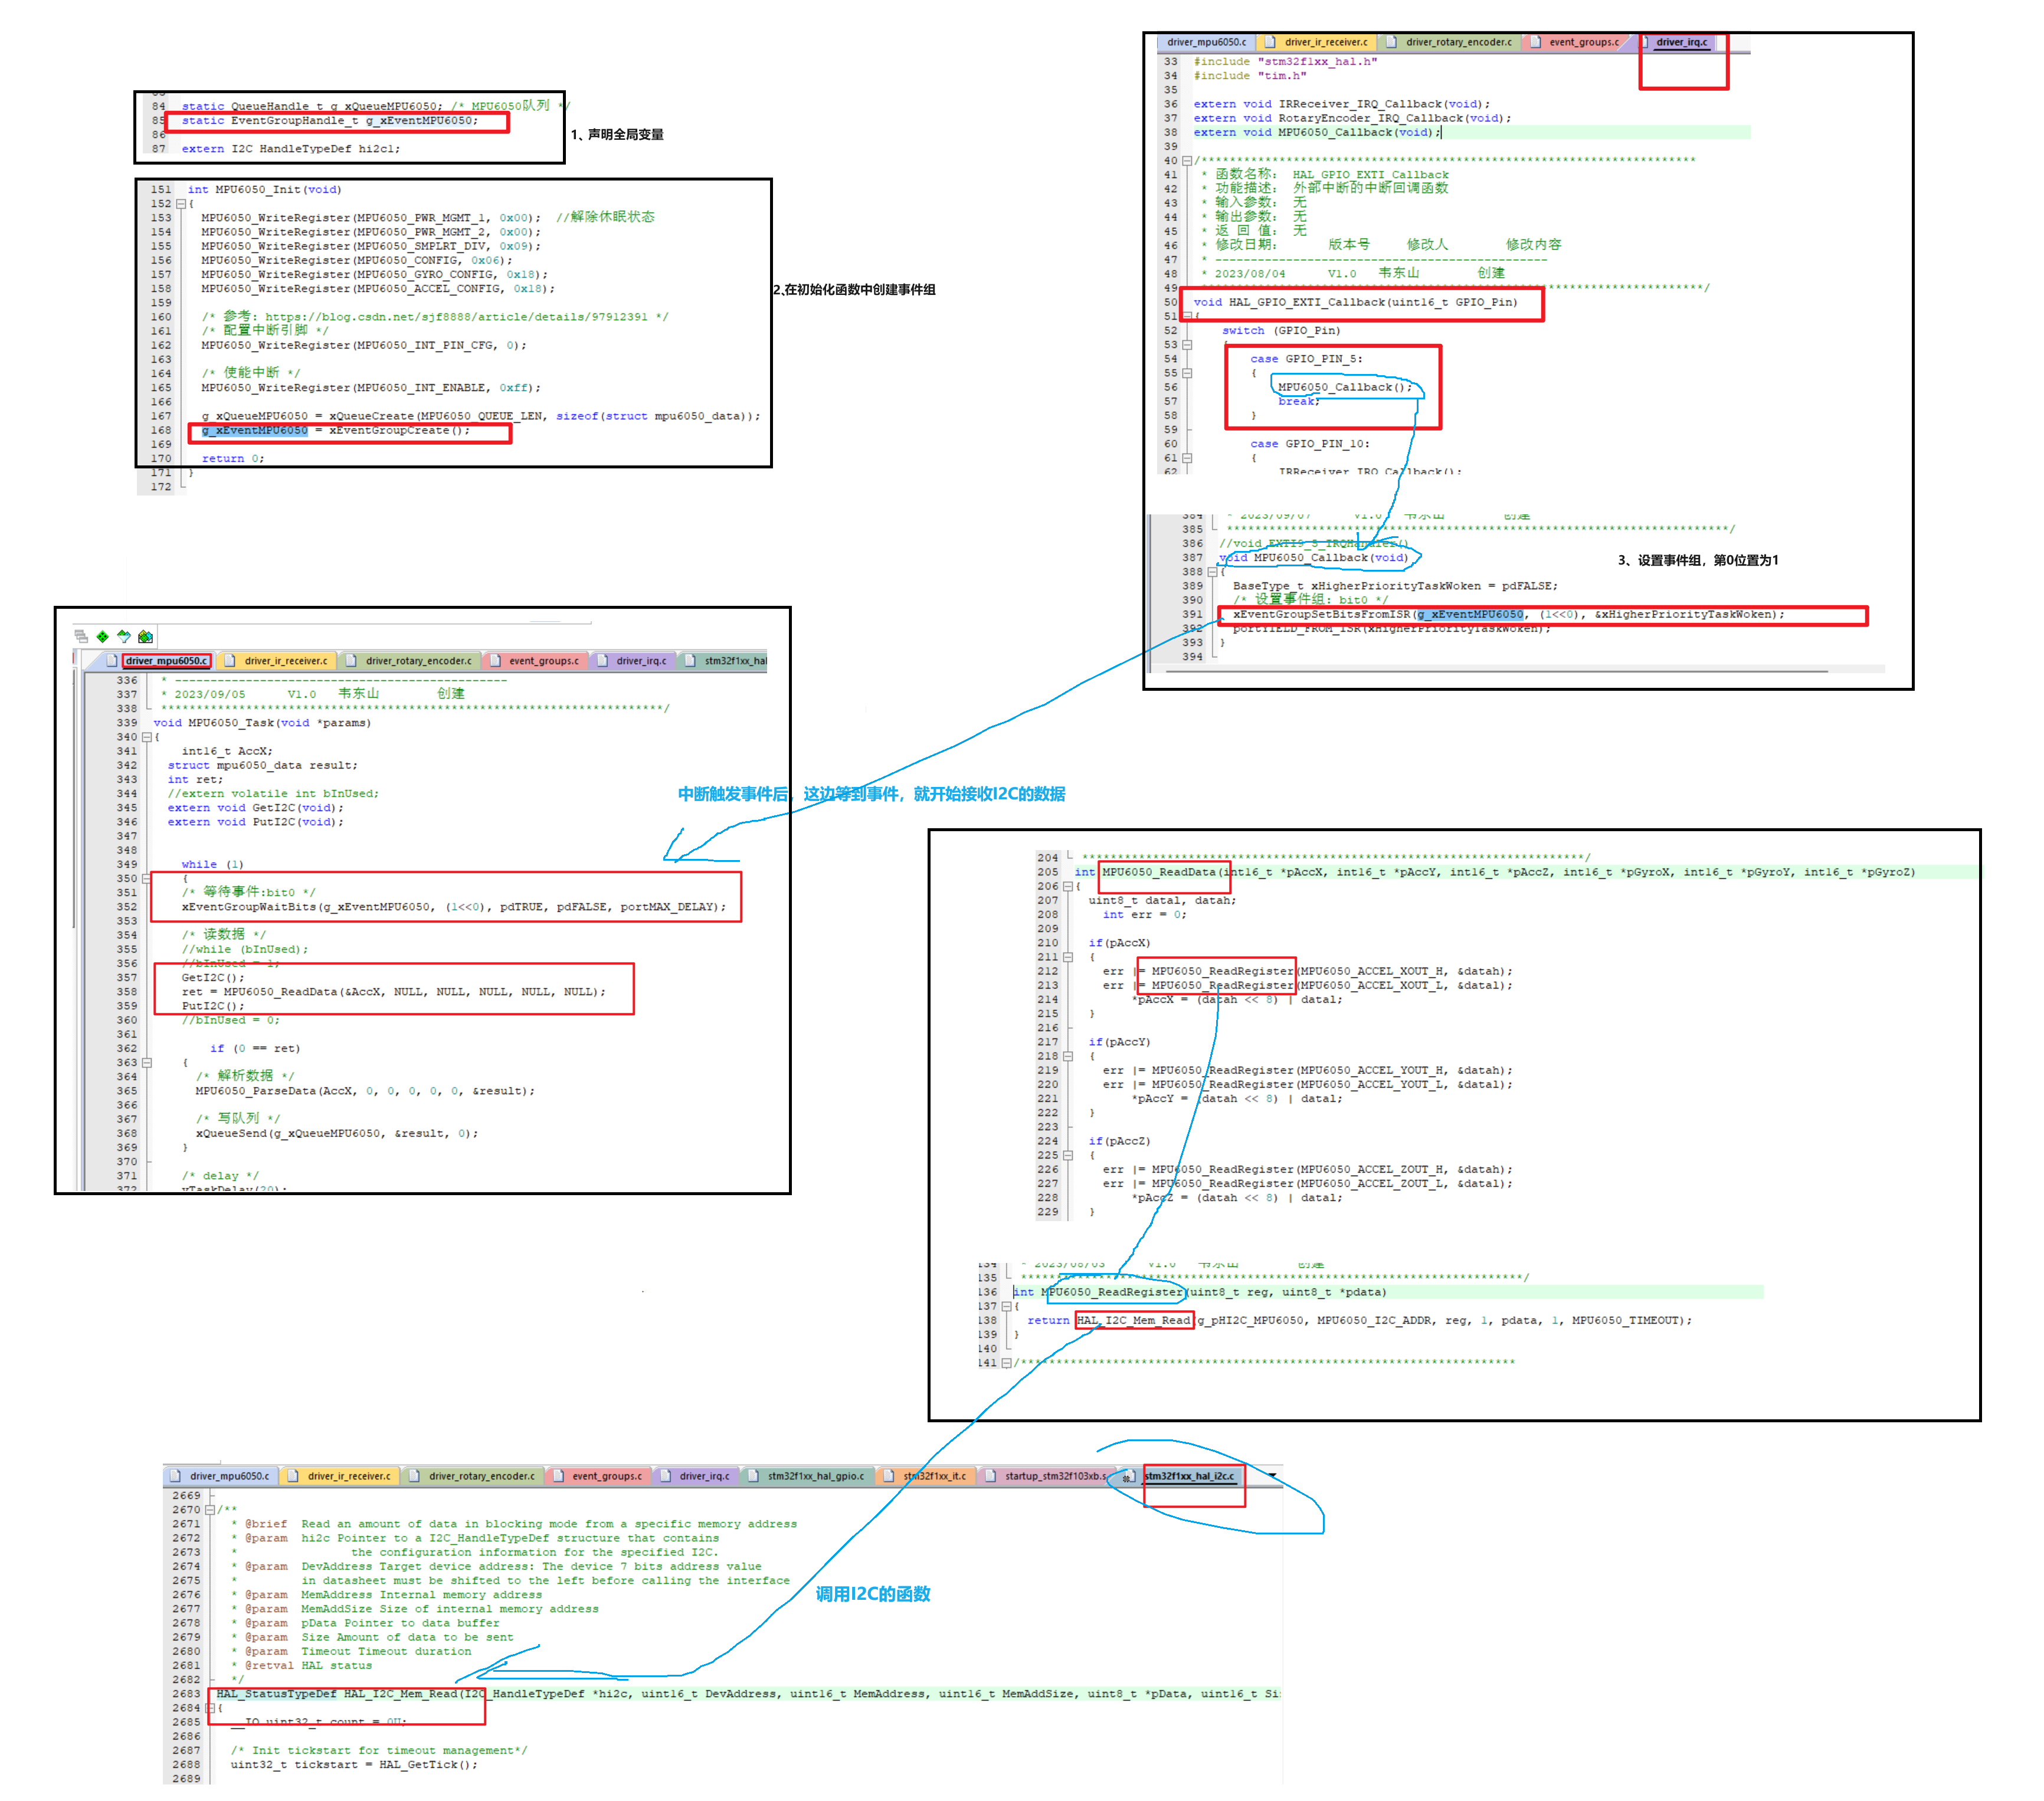Collapse the if block at line 363

147,1062
